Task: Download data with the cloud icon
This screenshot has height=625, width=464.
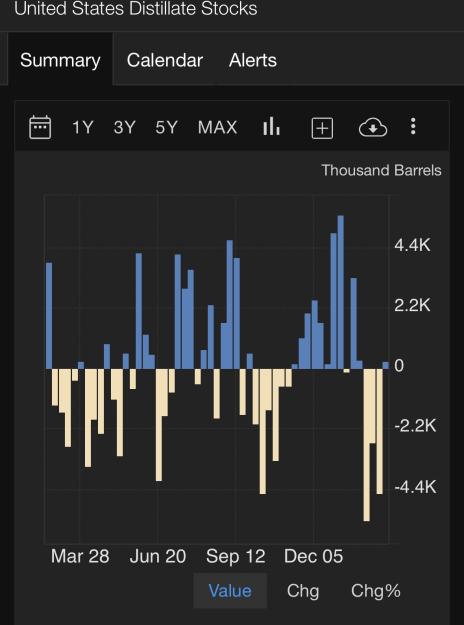Action: [x=373, y=128]
